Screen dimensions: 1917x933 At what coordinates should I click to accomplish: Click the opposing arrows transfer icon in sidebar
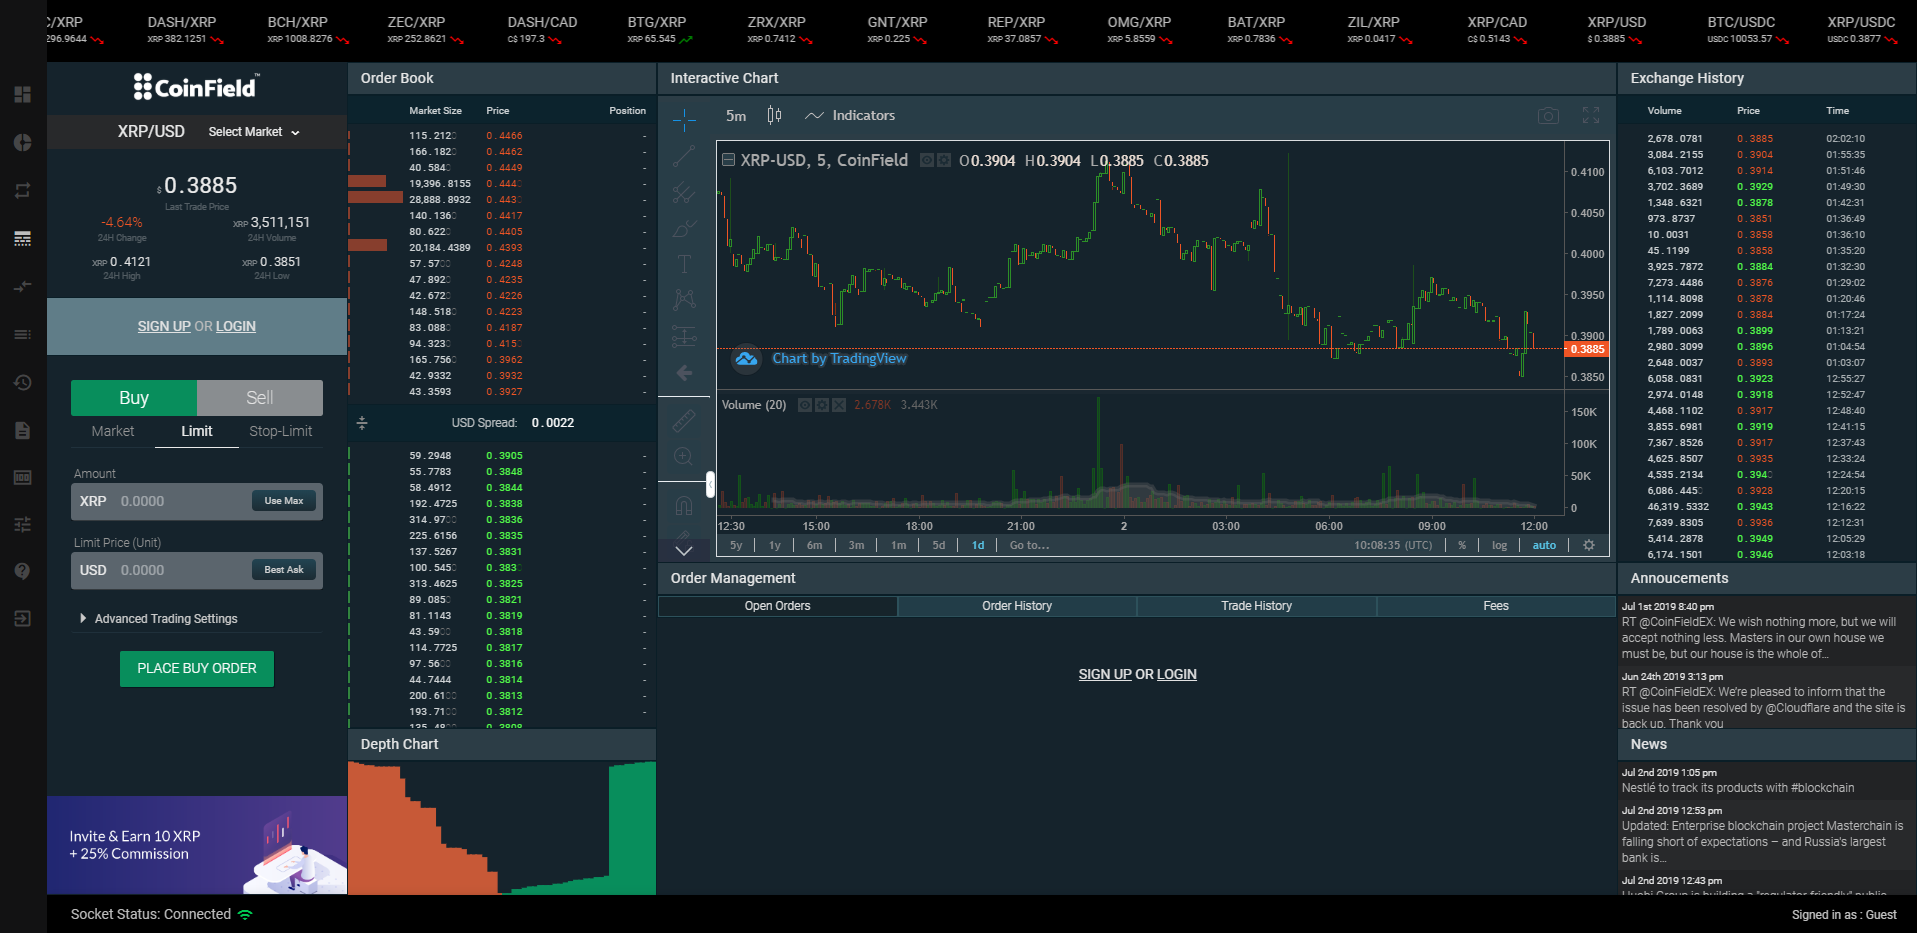(22, 286)
